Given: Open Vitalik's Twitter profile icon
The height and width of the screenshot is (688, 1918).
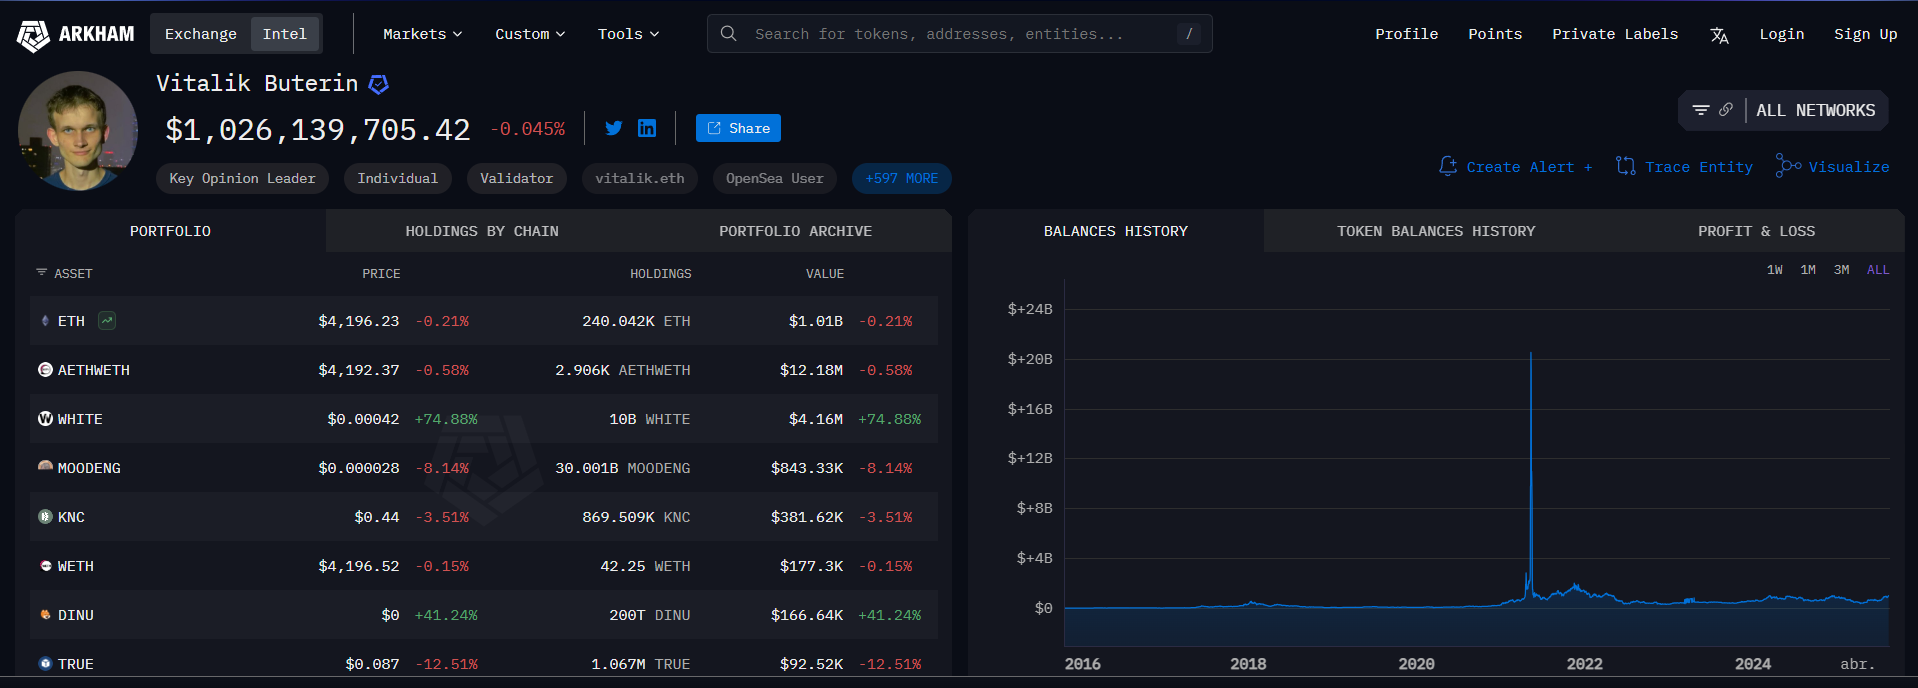Looking at the screenshot, I should coord(614,128).
